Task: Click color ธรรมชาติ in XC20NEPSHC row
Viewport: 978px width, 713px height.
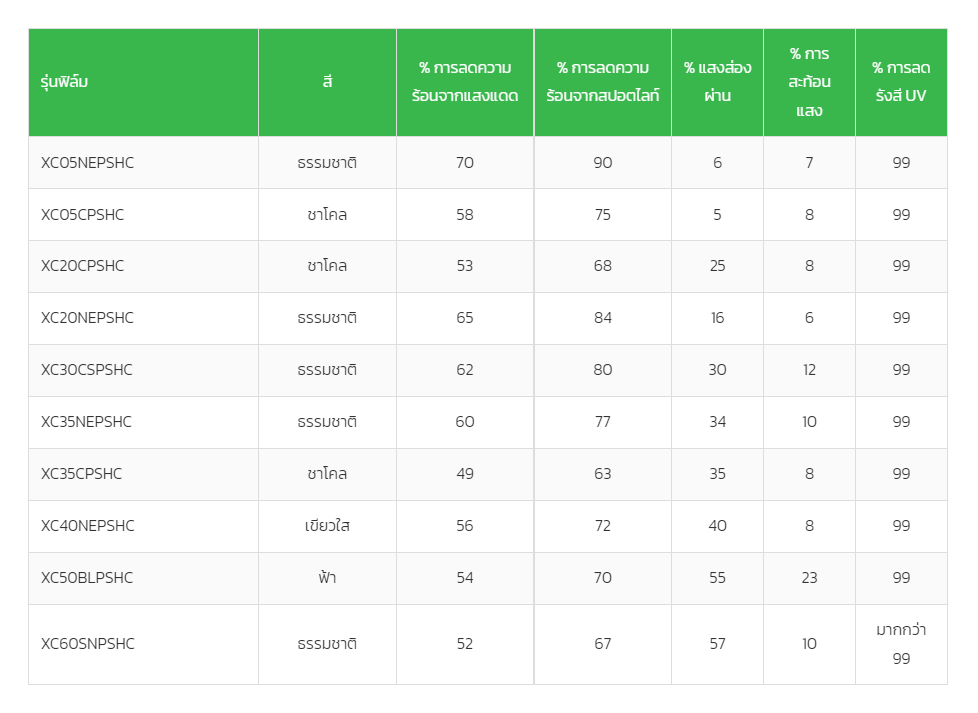Action: (x=327, y=318)
